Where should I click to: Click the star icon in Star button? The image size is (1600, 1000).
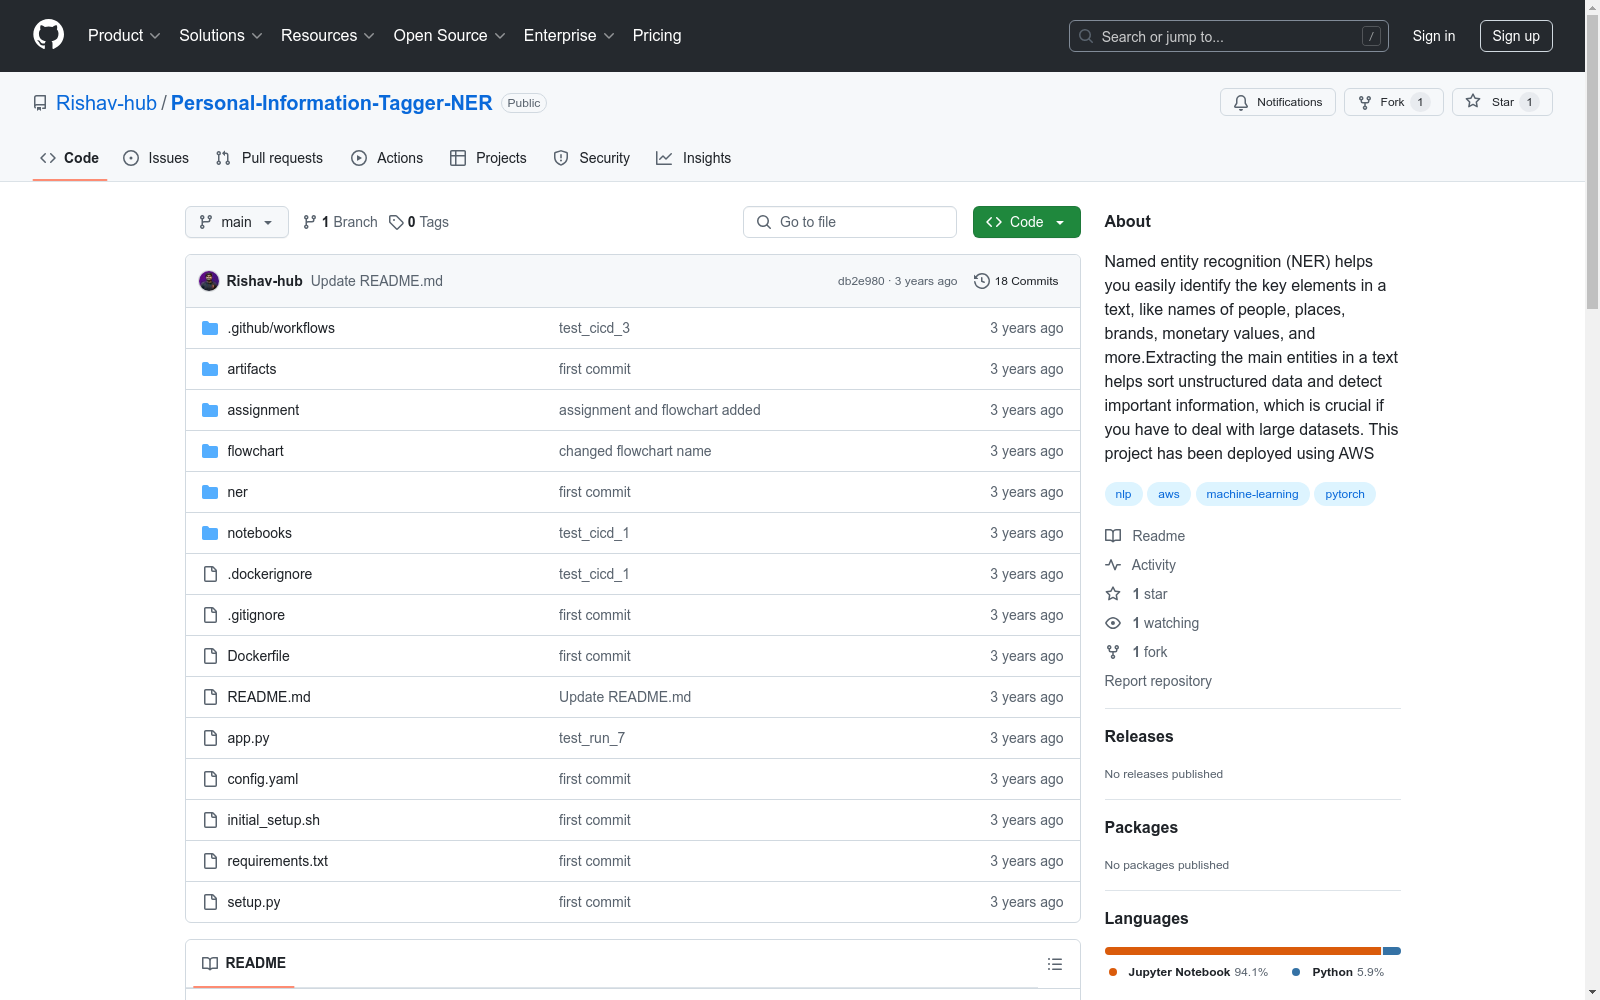coord(1473,101)
